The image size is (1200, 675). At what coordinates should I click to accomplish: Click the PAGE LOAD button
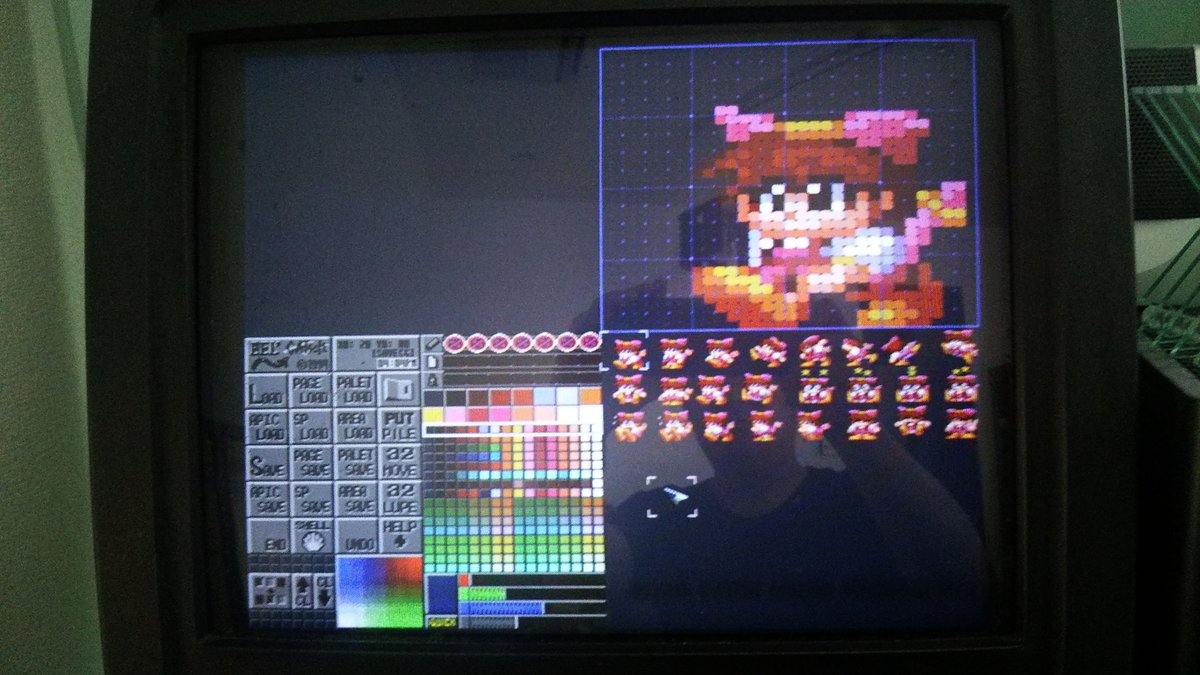tap(311, 391)
